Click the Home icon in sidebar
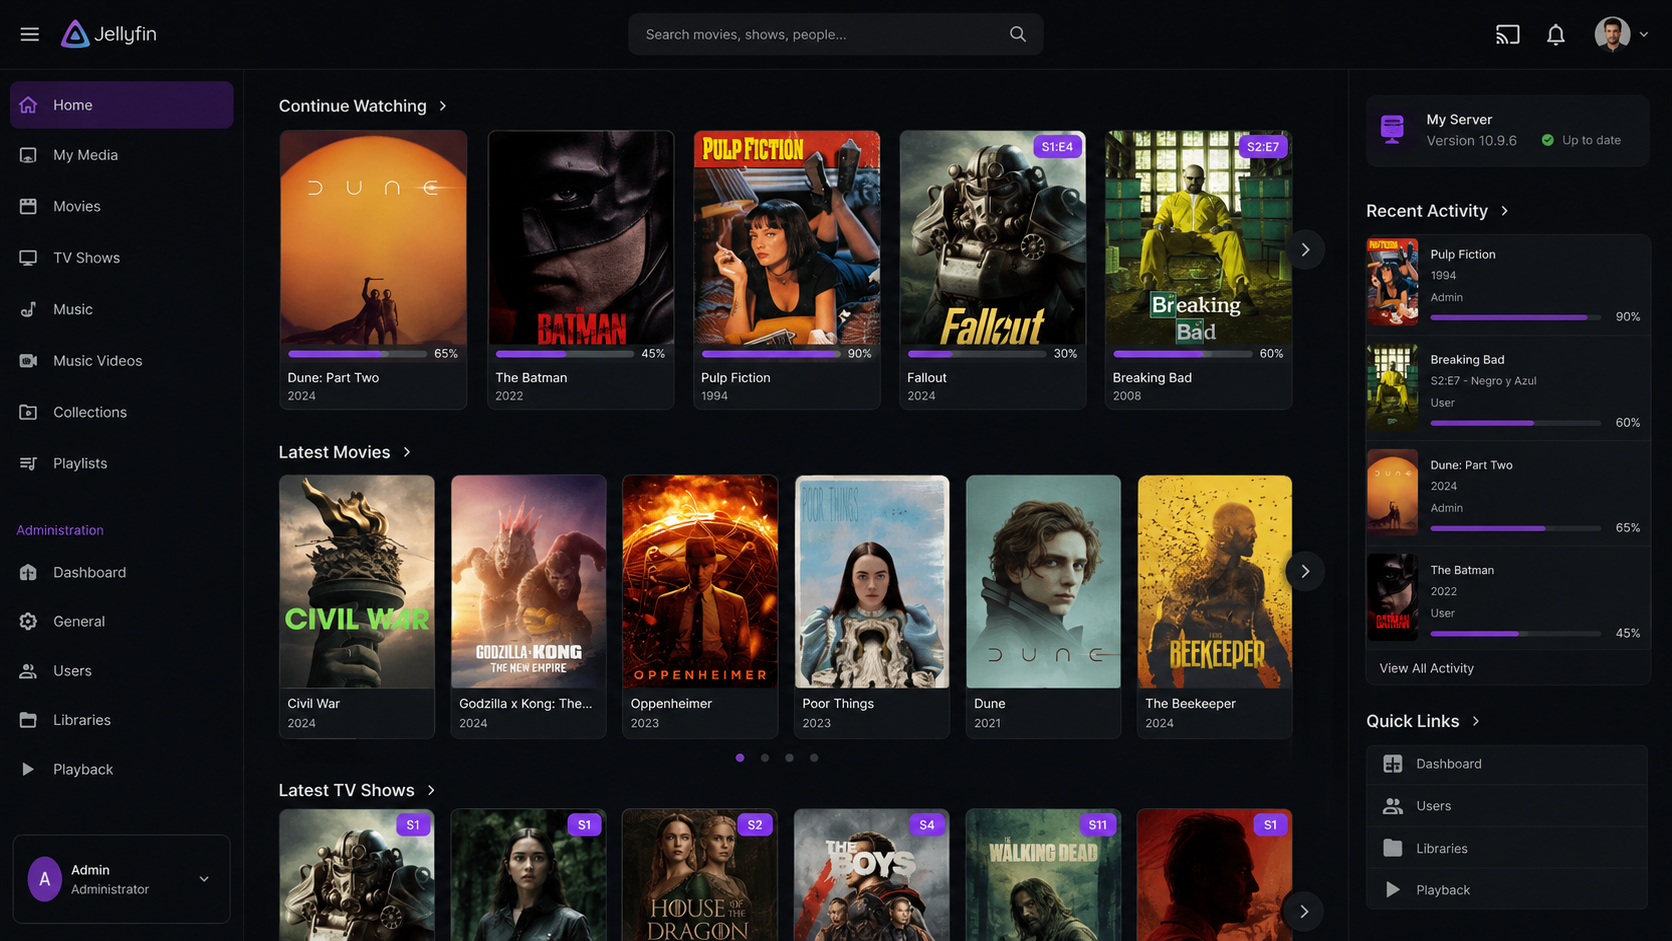 coord(28,105)
